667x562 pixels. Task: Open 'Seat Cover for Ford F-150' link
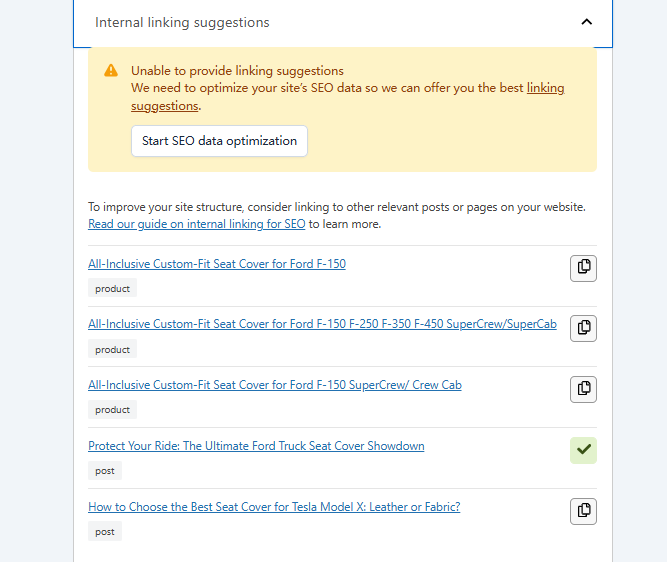point(217,264)
